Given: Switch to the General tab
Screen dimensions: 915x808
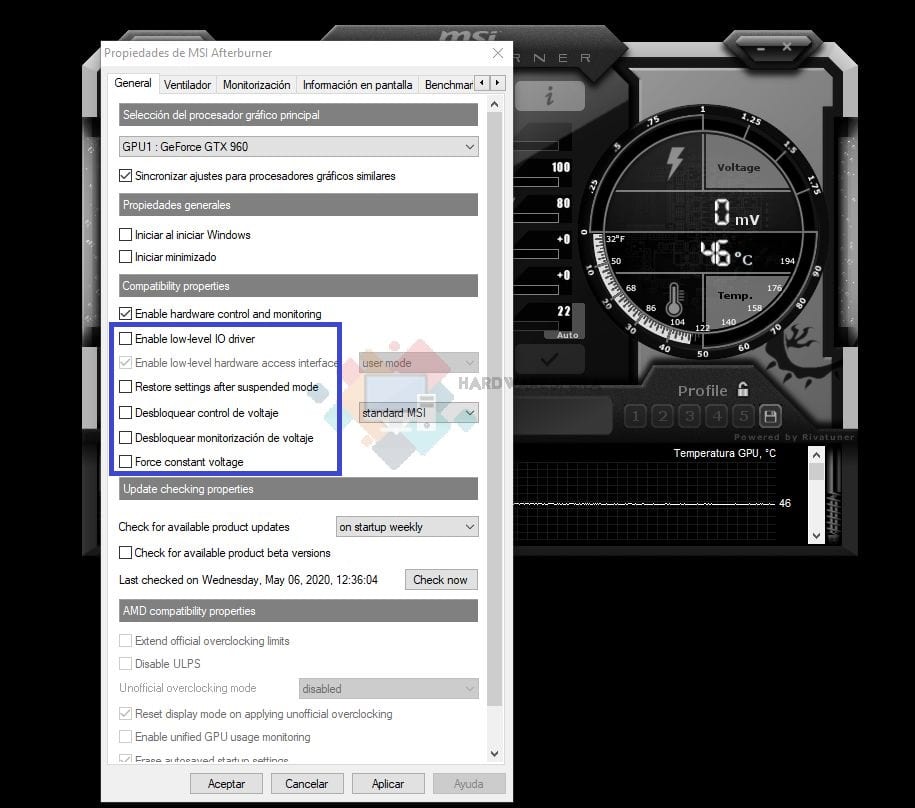Looking at the screenshot, I should point(133,83).
